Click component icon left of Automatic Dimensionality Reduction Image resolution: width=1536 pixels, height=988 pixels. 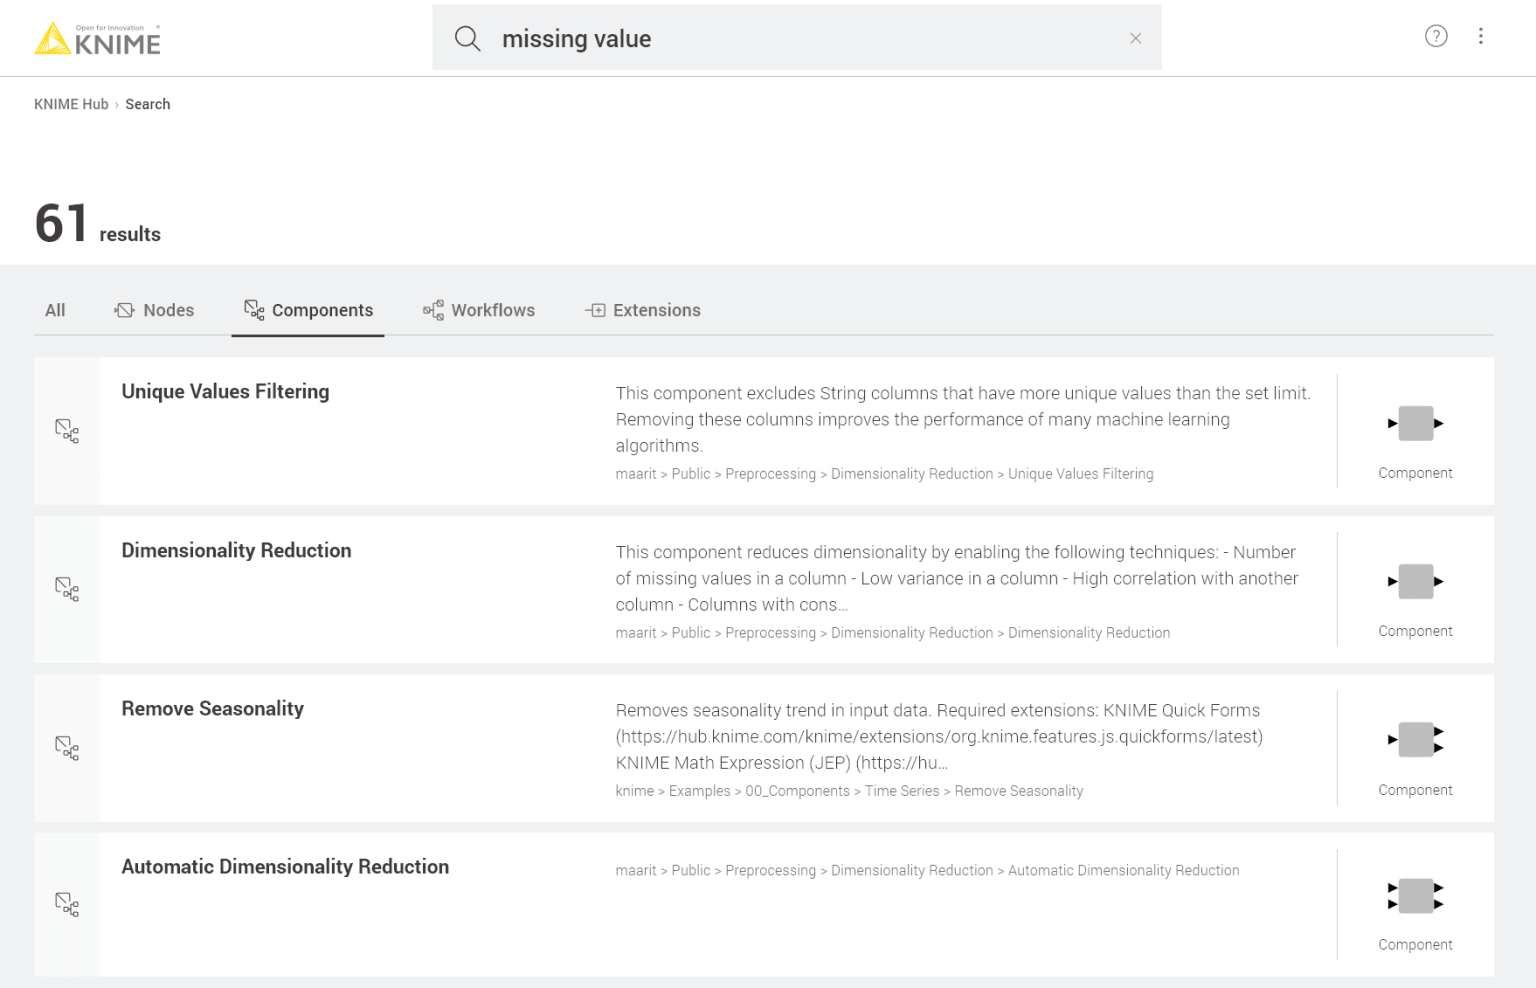pyautogui.click(x=67, y=904)
